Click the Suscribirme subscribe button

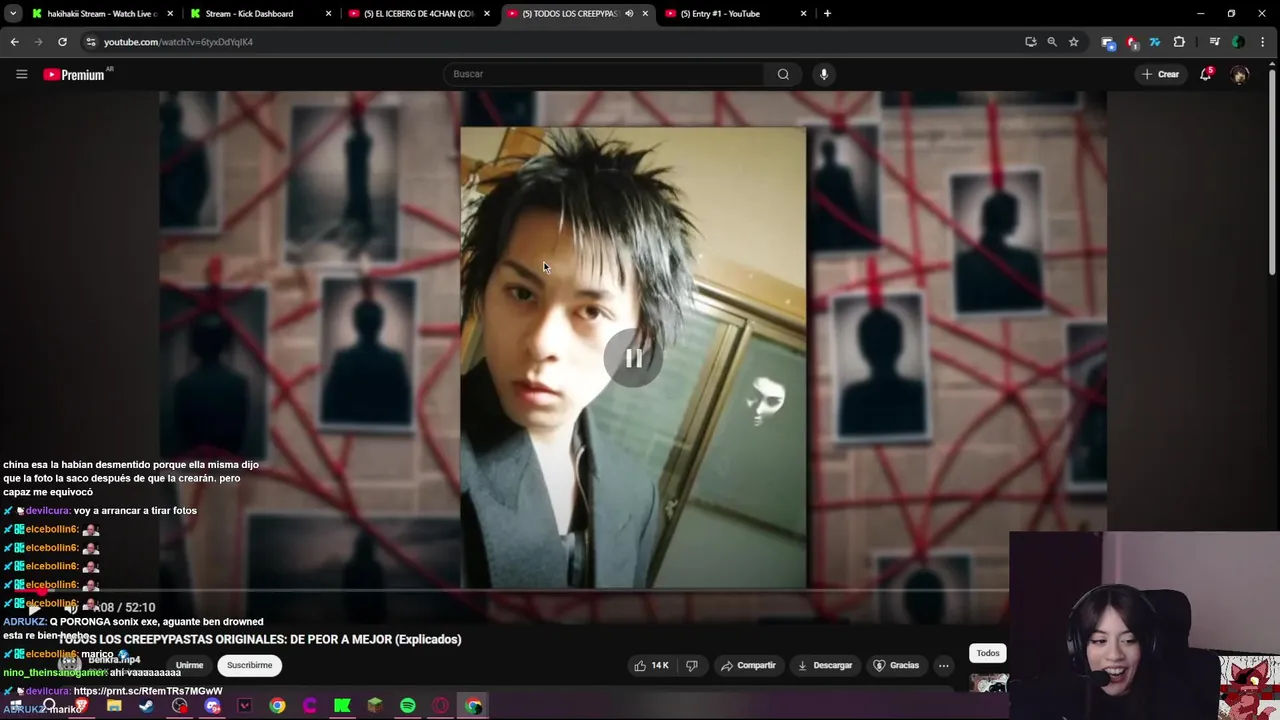(x=249, y=665)
